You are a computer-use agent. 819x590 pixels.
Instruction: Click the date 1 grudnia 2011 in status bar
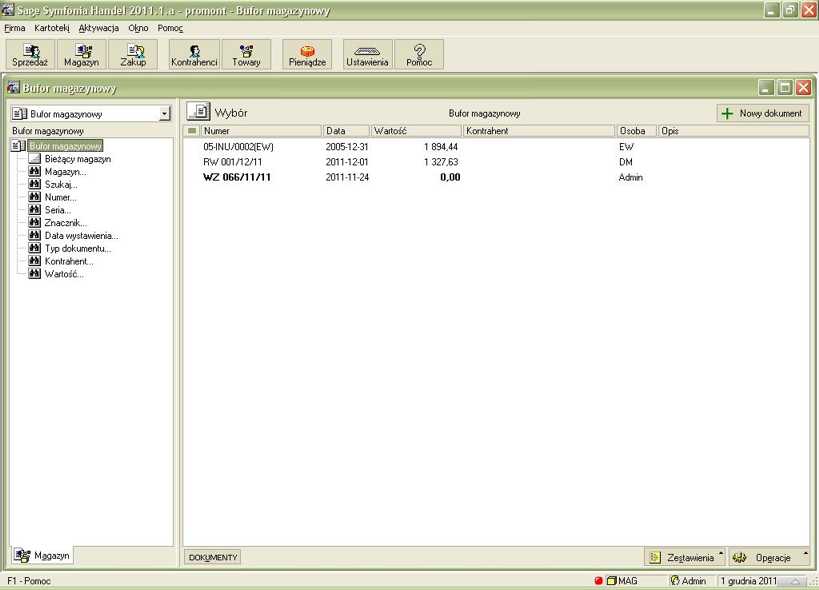coord(748,581)
